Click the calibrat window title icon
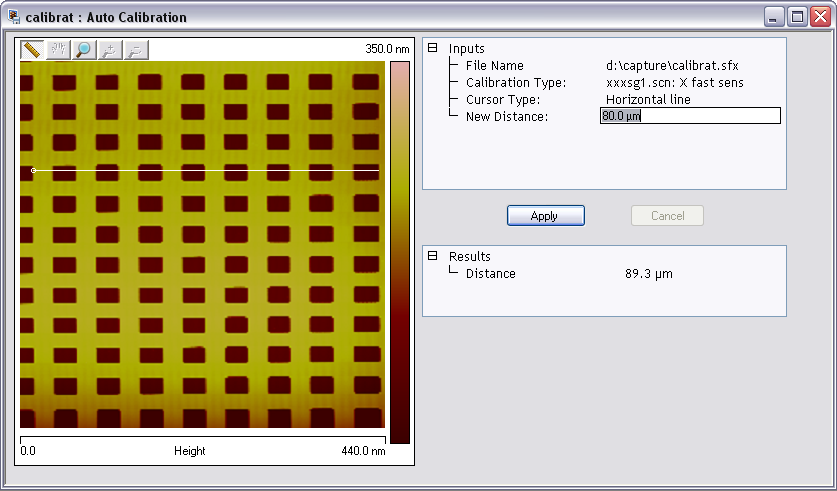The width and height of the screenshot is (837, 491). point(14,17)
